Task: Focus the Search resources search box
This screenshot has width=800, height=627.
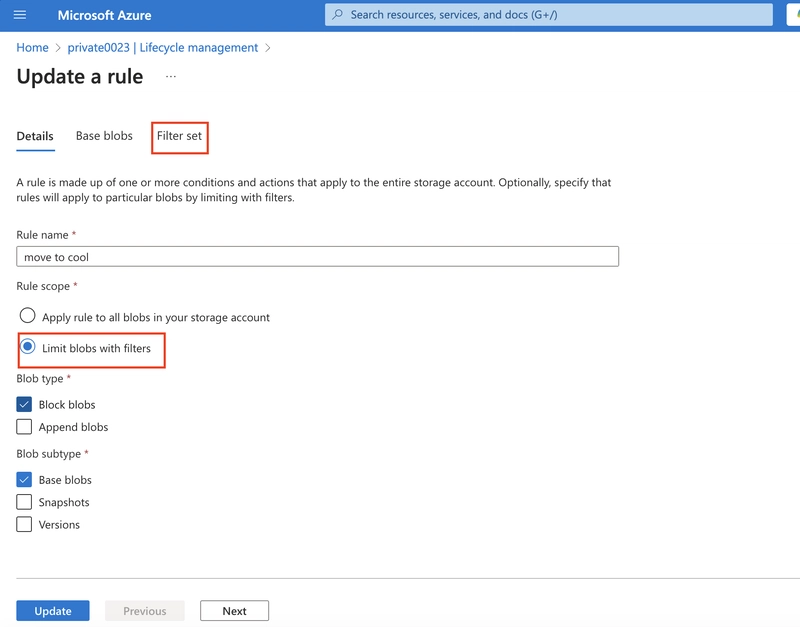Action: (548, 15)
